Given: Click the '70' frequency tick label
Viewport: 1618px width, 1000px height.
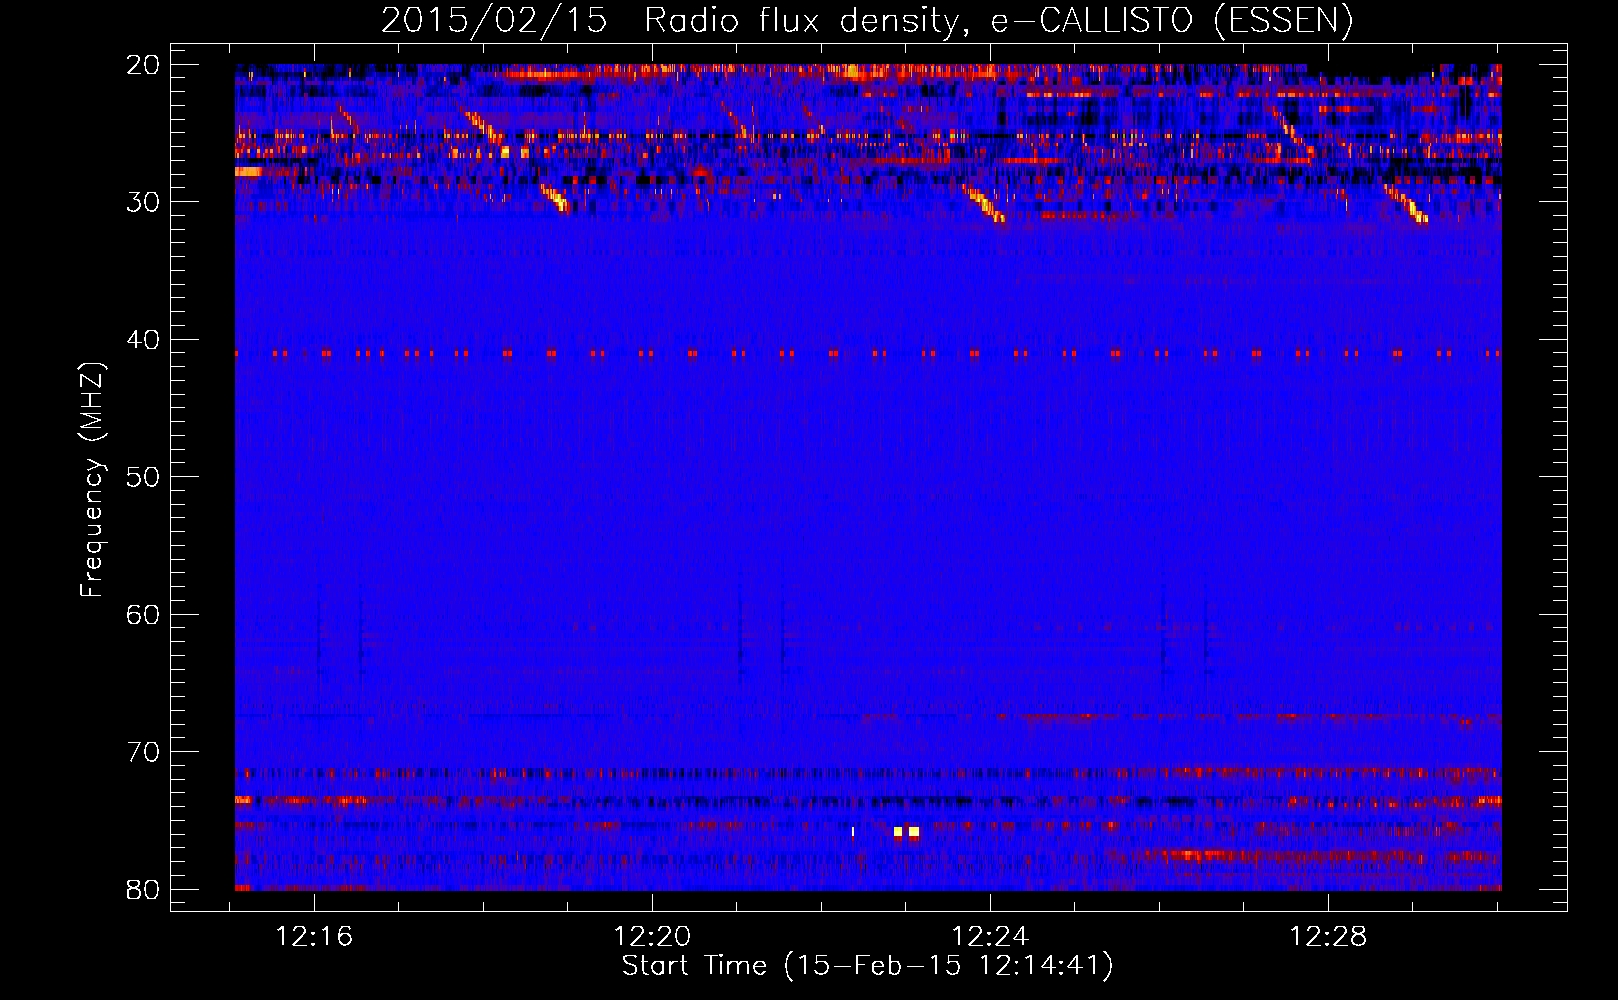Looking at the screenshot, I should coord(143,752).
